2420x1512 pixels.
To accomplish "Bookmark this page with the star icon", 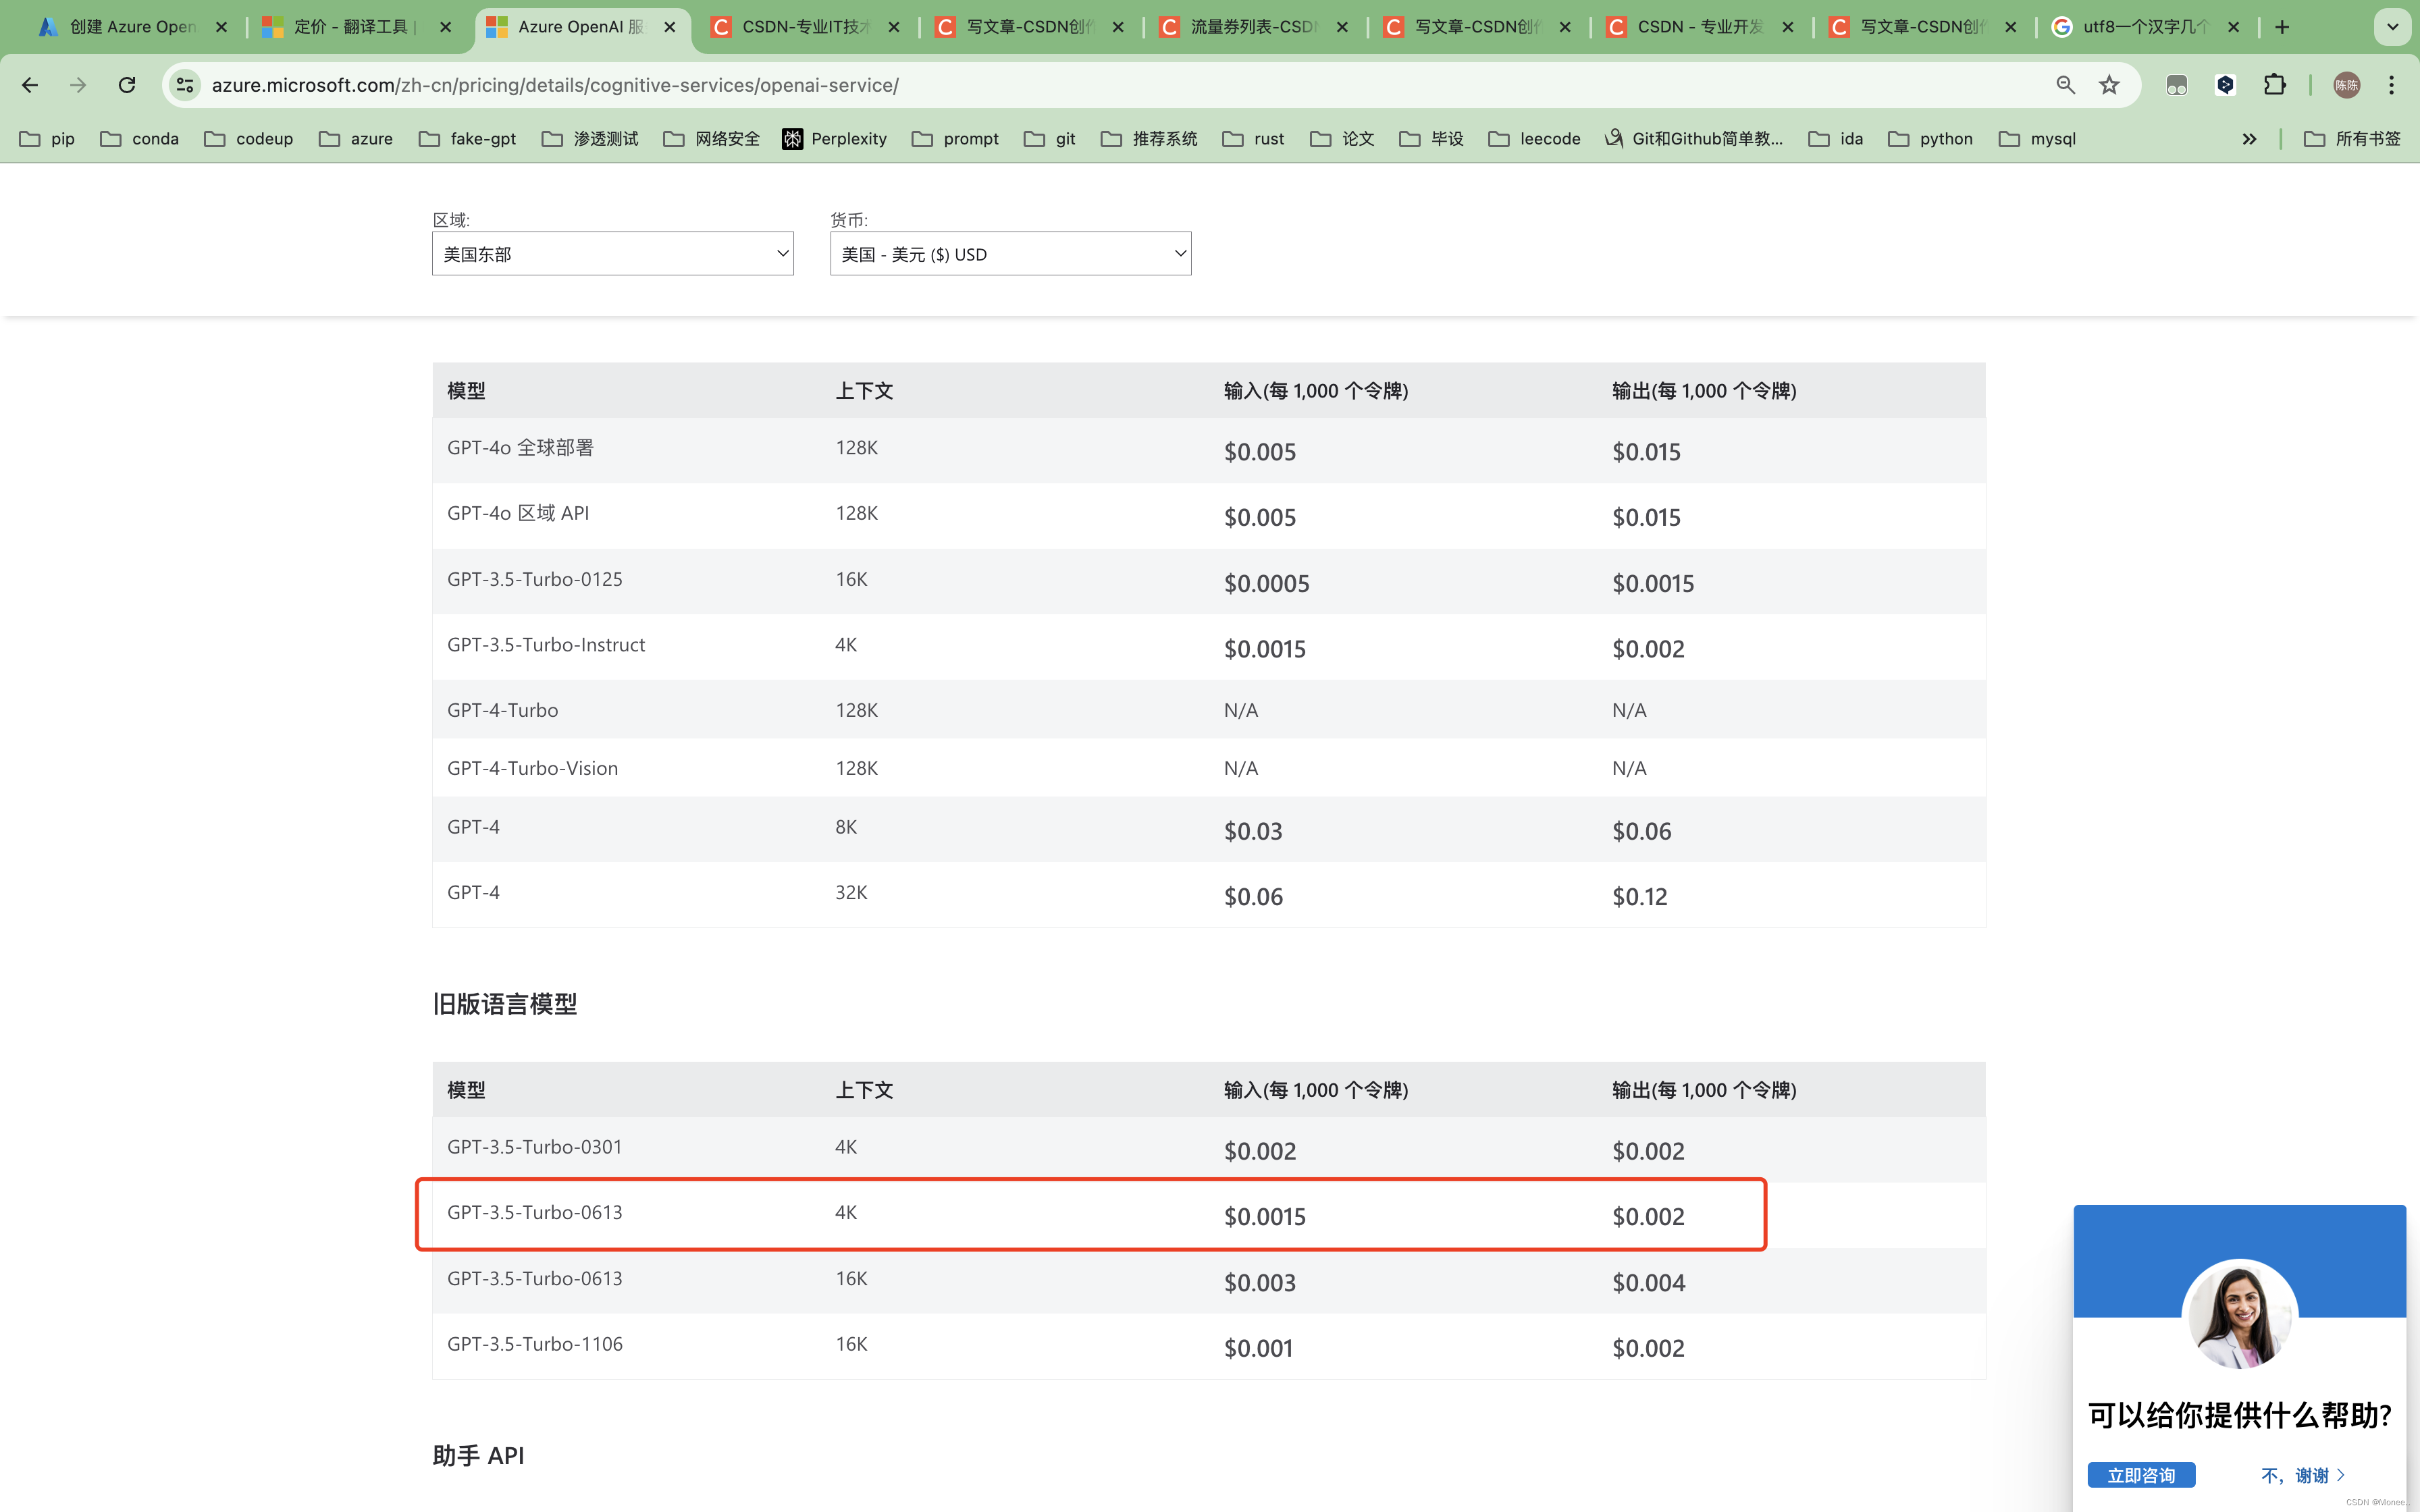I will coord(2109,85).
